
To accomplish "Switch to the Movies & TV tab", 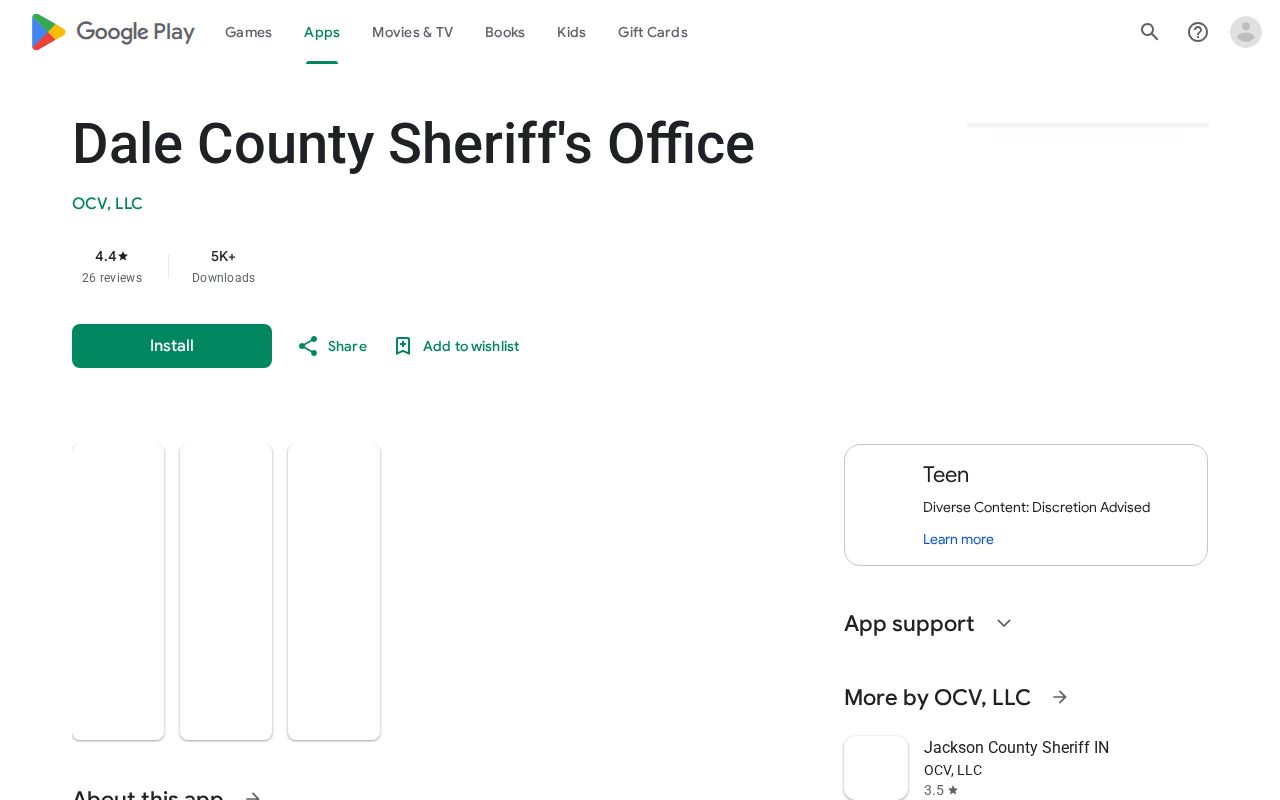I will coord(412,32).
